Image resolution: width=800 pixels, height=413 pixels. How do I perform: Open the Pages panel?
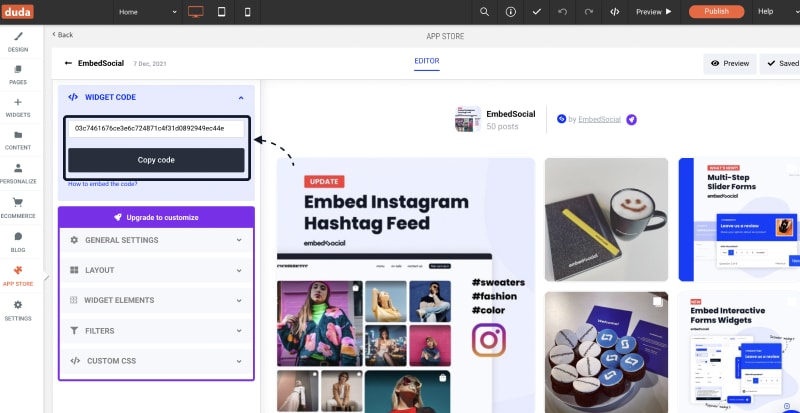[x=18, y=75]
